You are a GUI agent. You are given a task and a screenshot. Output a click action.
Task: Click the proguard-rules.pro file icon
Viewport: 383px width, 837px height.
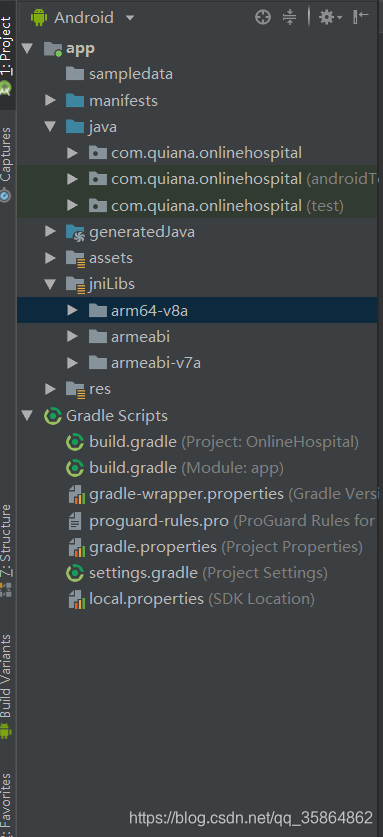[x=75, y=521]
